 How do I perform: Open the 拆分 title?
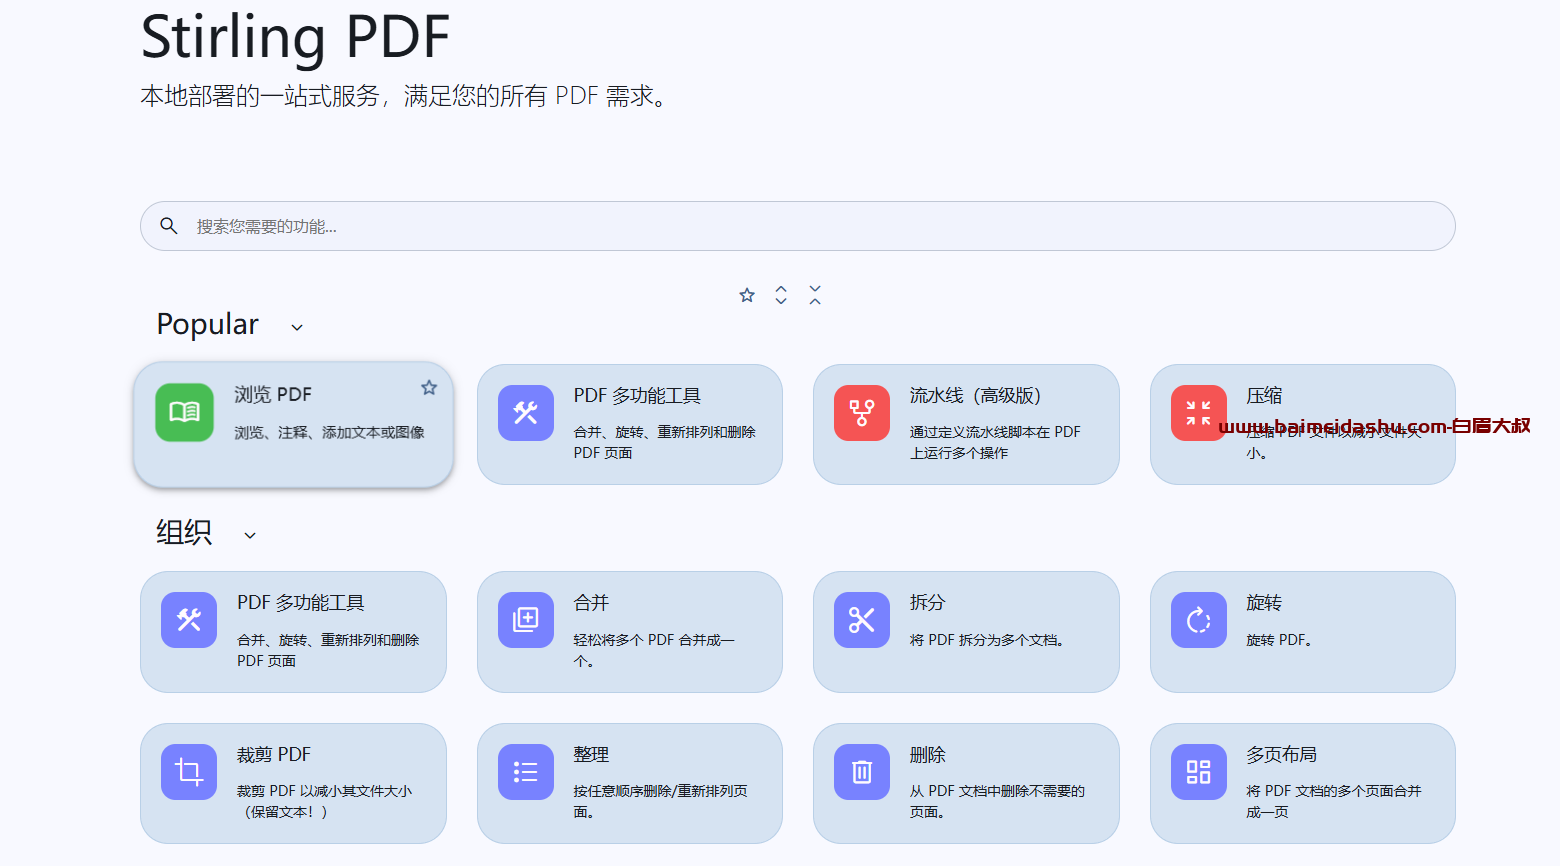[x=927, y=603]
